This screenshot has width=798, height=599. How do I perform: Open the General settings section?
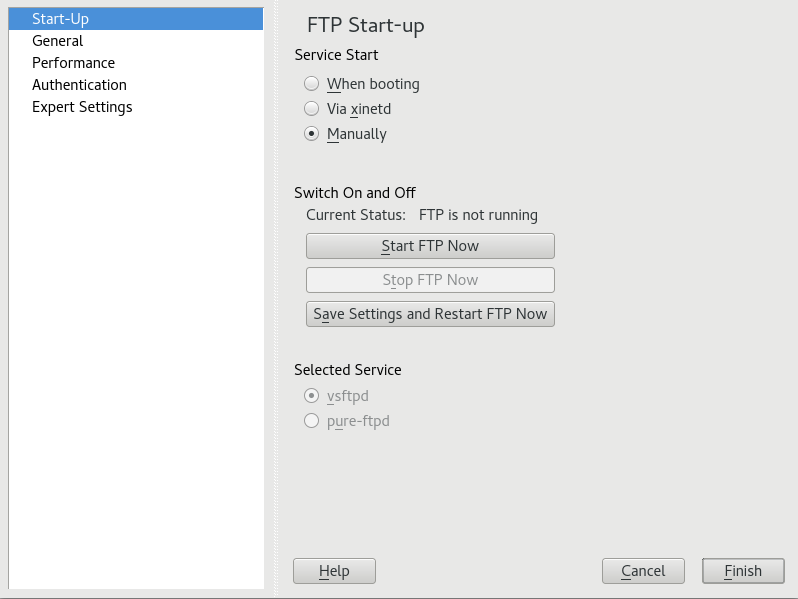[57, 41]
